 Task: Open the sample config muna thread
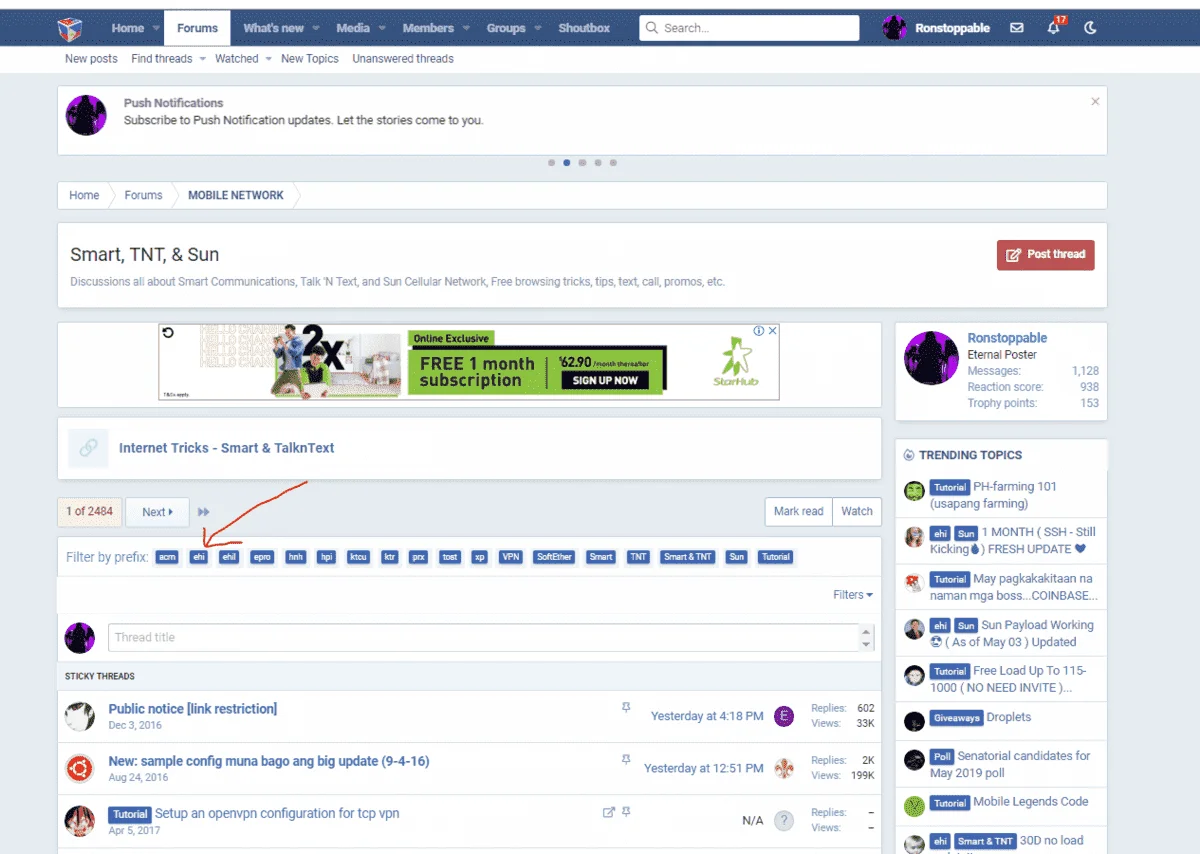(269, 761)
